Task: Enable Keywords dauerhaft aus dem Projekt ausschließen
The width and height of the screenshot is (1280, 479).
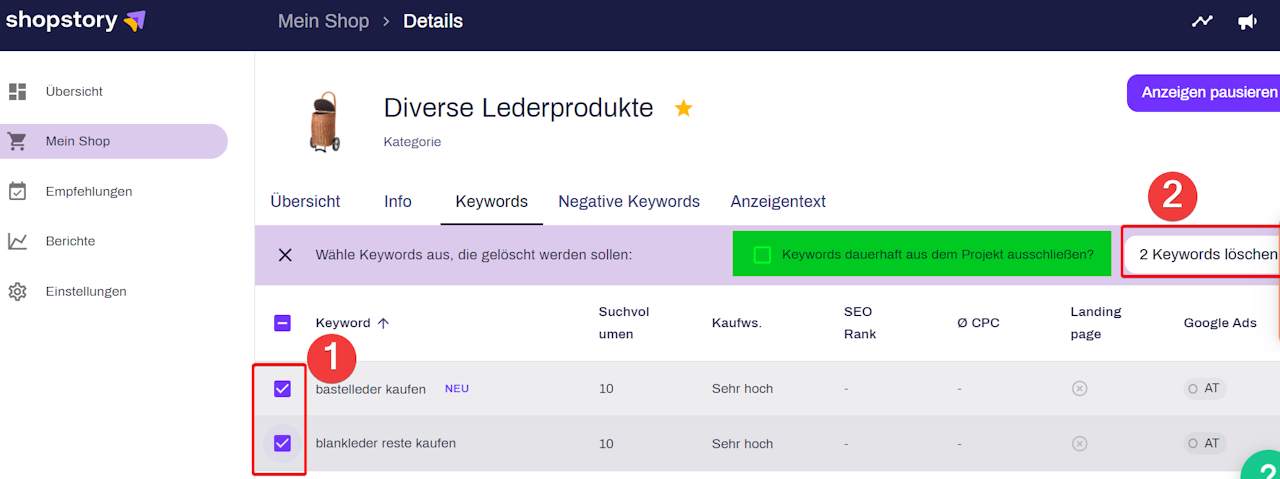Action: pyautogui.click(x=762, y=255)
